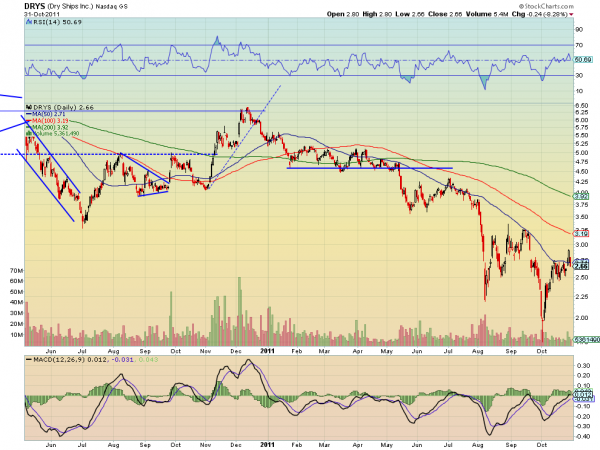Click the 'Open 2.80' value
600x450 pixels.
tap(343, 14)
